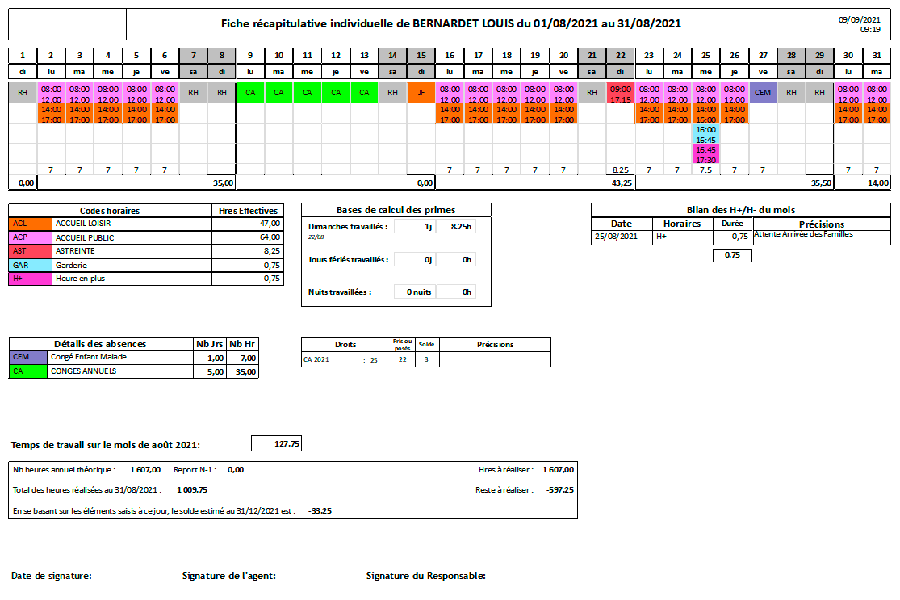Click the 8,25h Sunday hours value
This screenshot has height=600, width=900.
(x=460, y=226)
